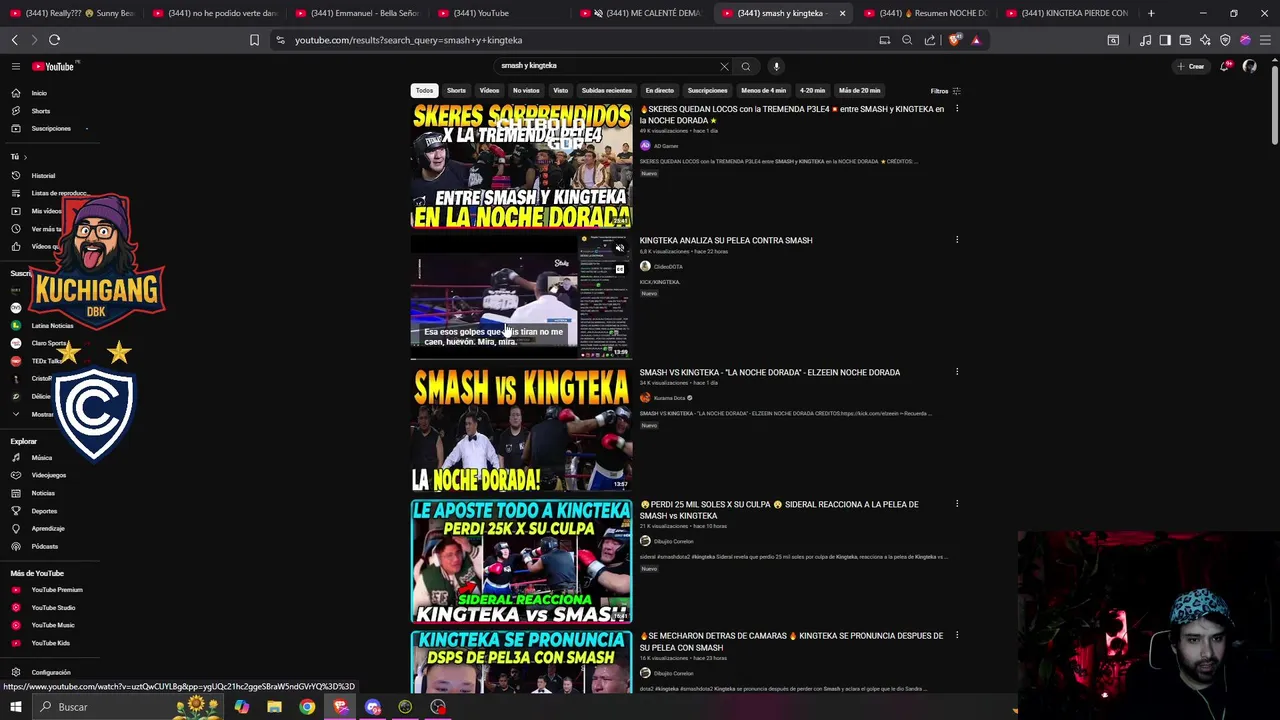The height and width of the screenshot is (720, 1280).
Task: Select the En directo filter chip
Action: pos(660,91)
